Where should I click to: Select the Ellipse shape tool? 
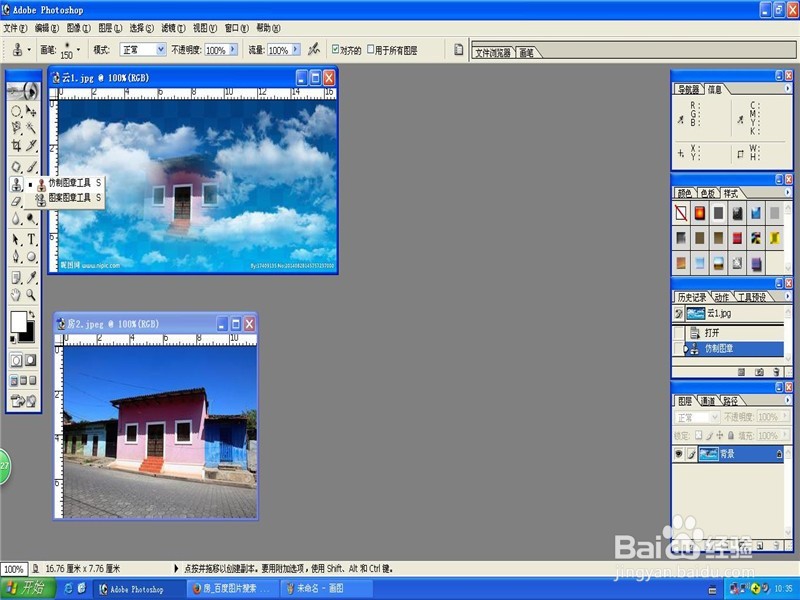(x=31, y=257)
